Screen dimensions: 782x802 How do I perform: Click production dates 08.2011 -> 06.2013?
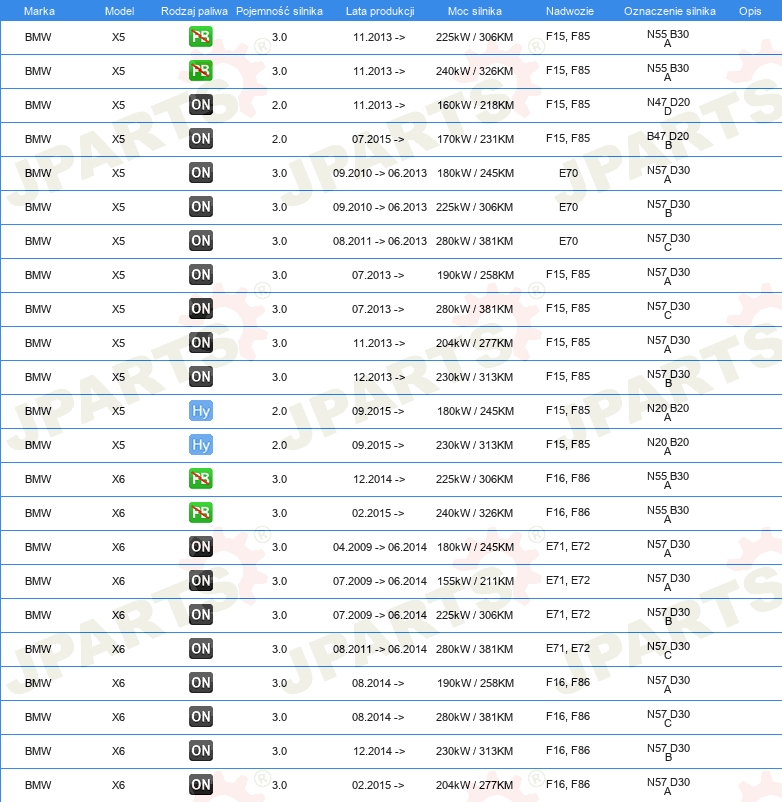coord(379,241)
